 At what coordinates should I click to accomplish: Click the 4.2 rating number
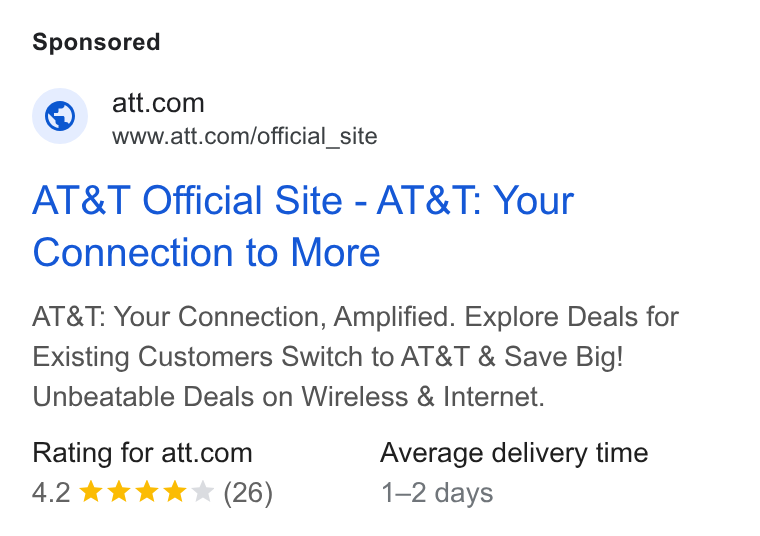coord(51,493)
